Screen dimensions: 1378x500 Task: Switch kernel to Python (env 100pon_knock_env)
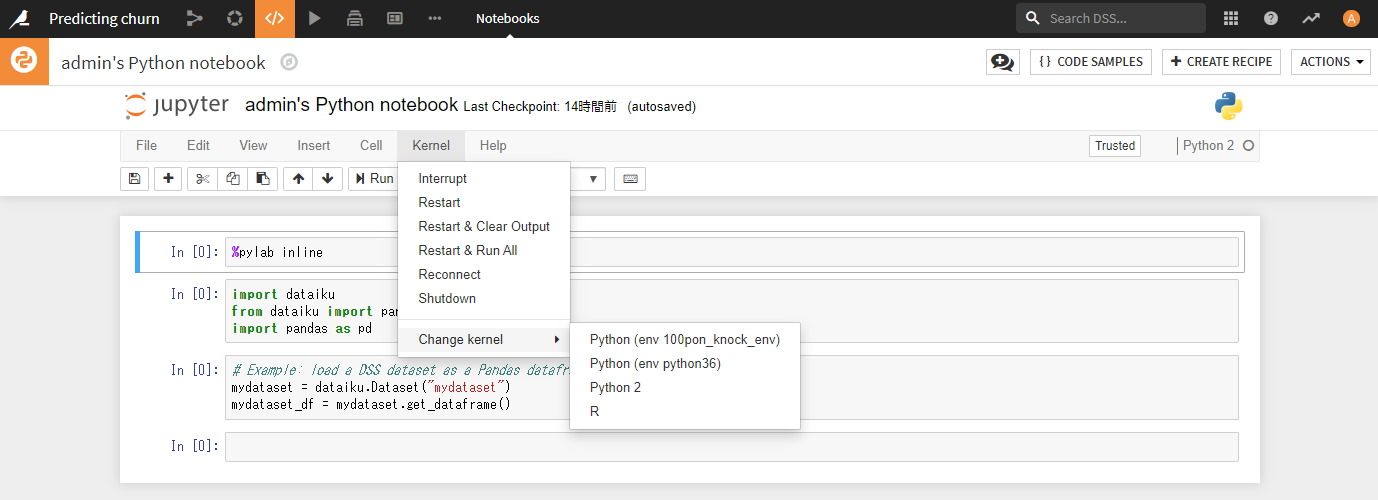point(685,339)
